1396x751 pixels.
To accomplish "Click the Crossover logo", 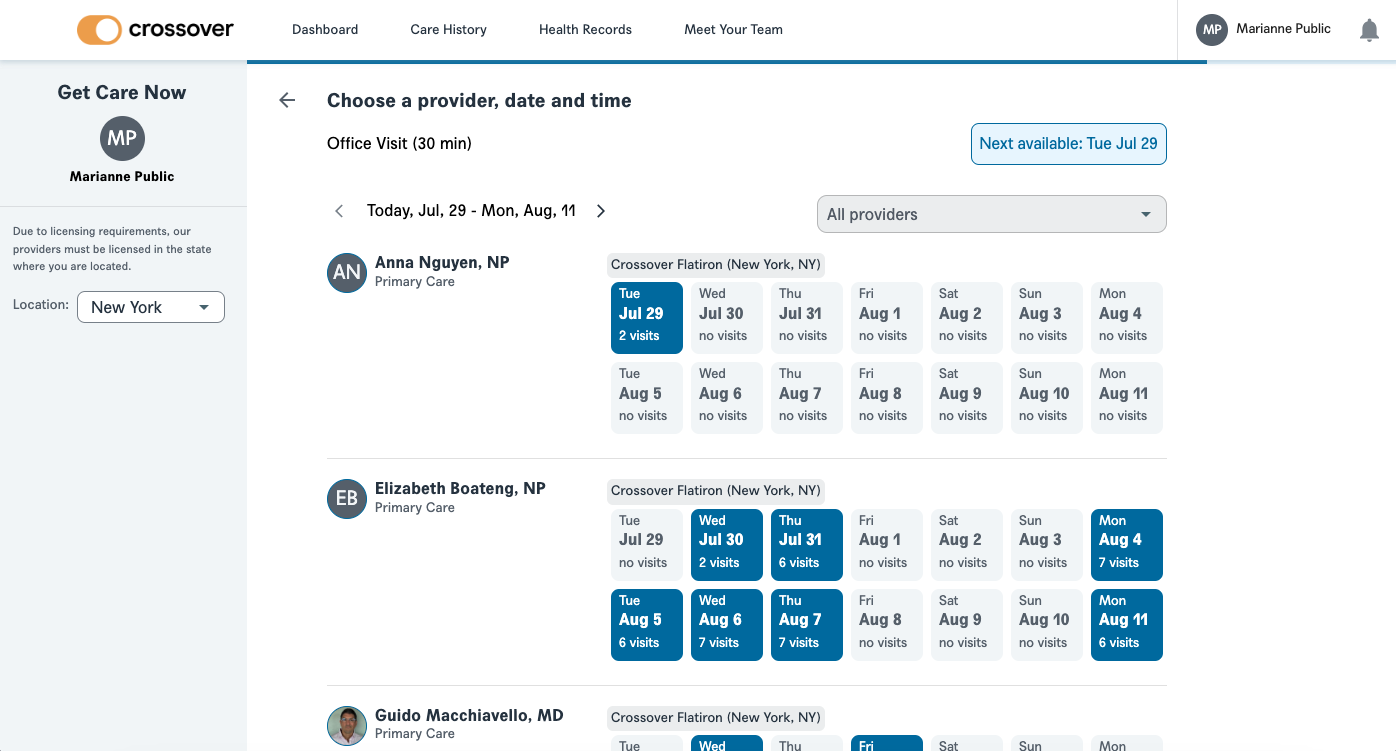I will [155, 30].
